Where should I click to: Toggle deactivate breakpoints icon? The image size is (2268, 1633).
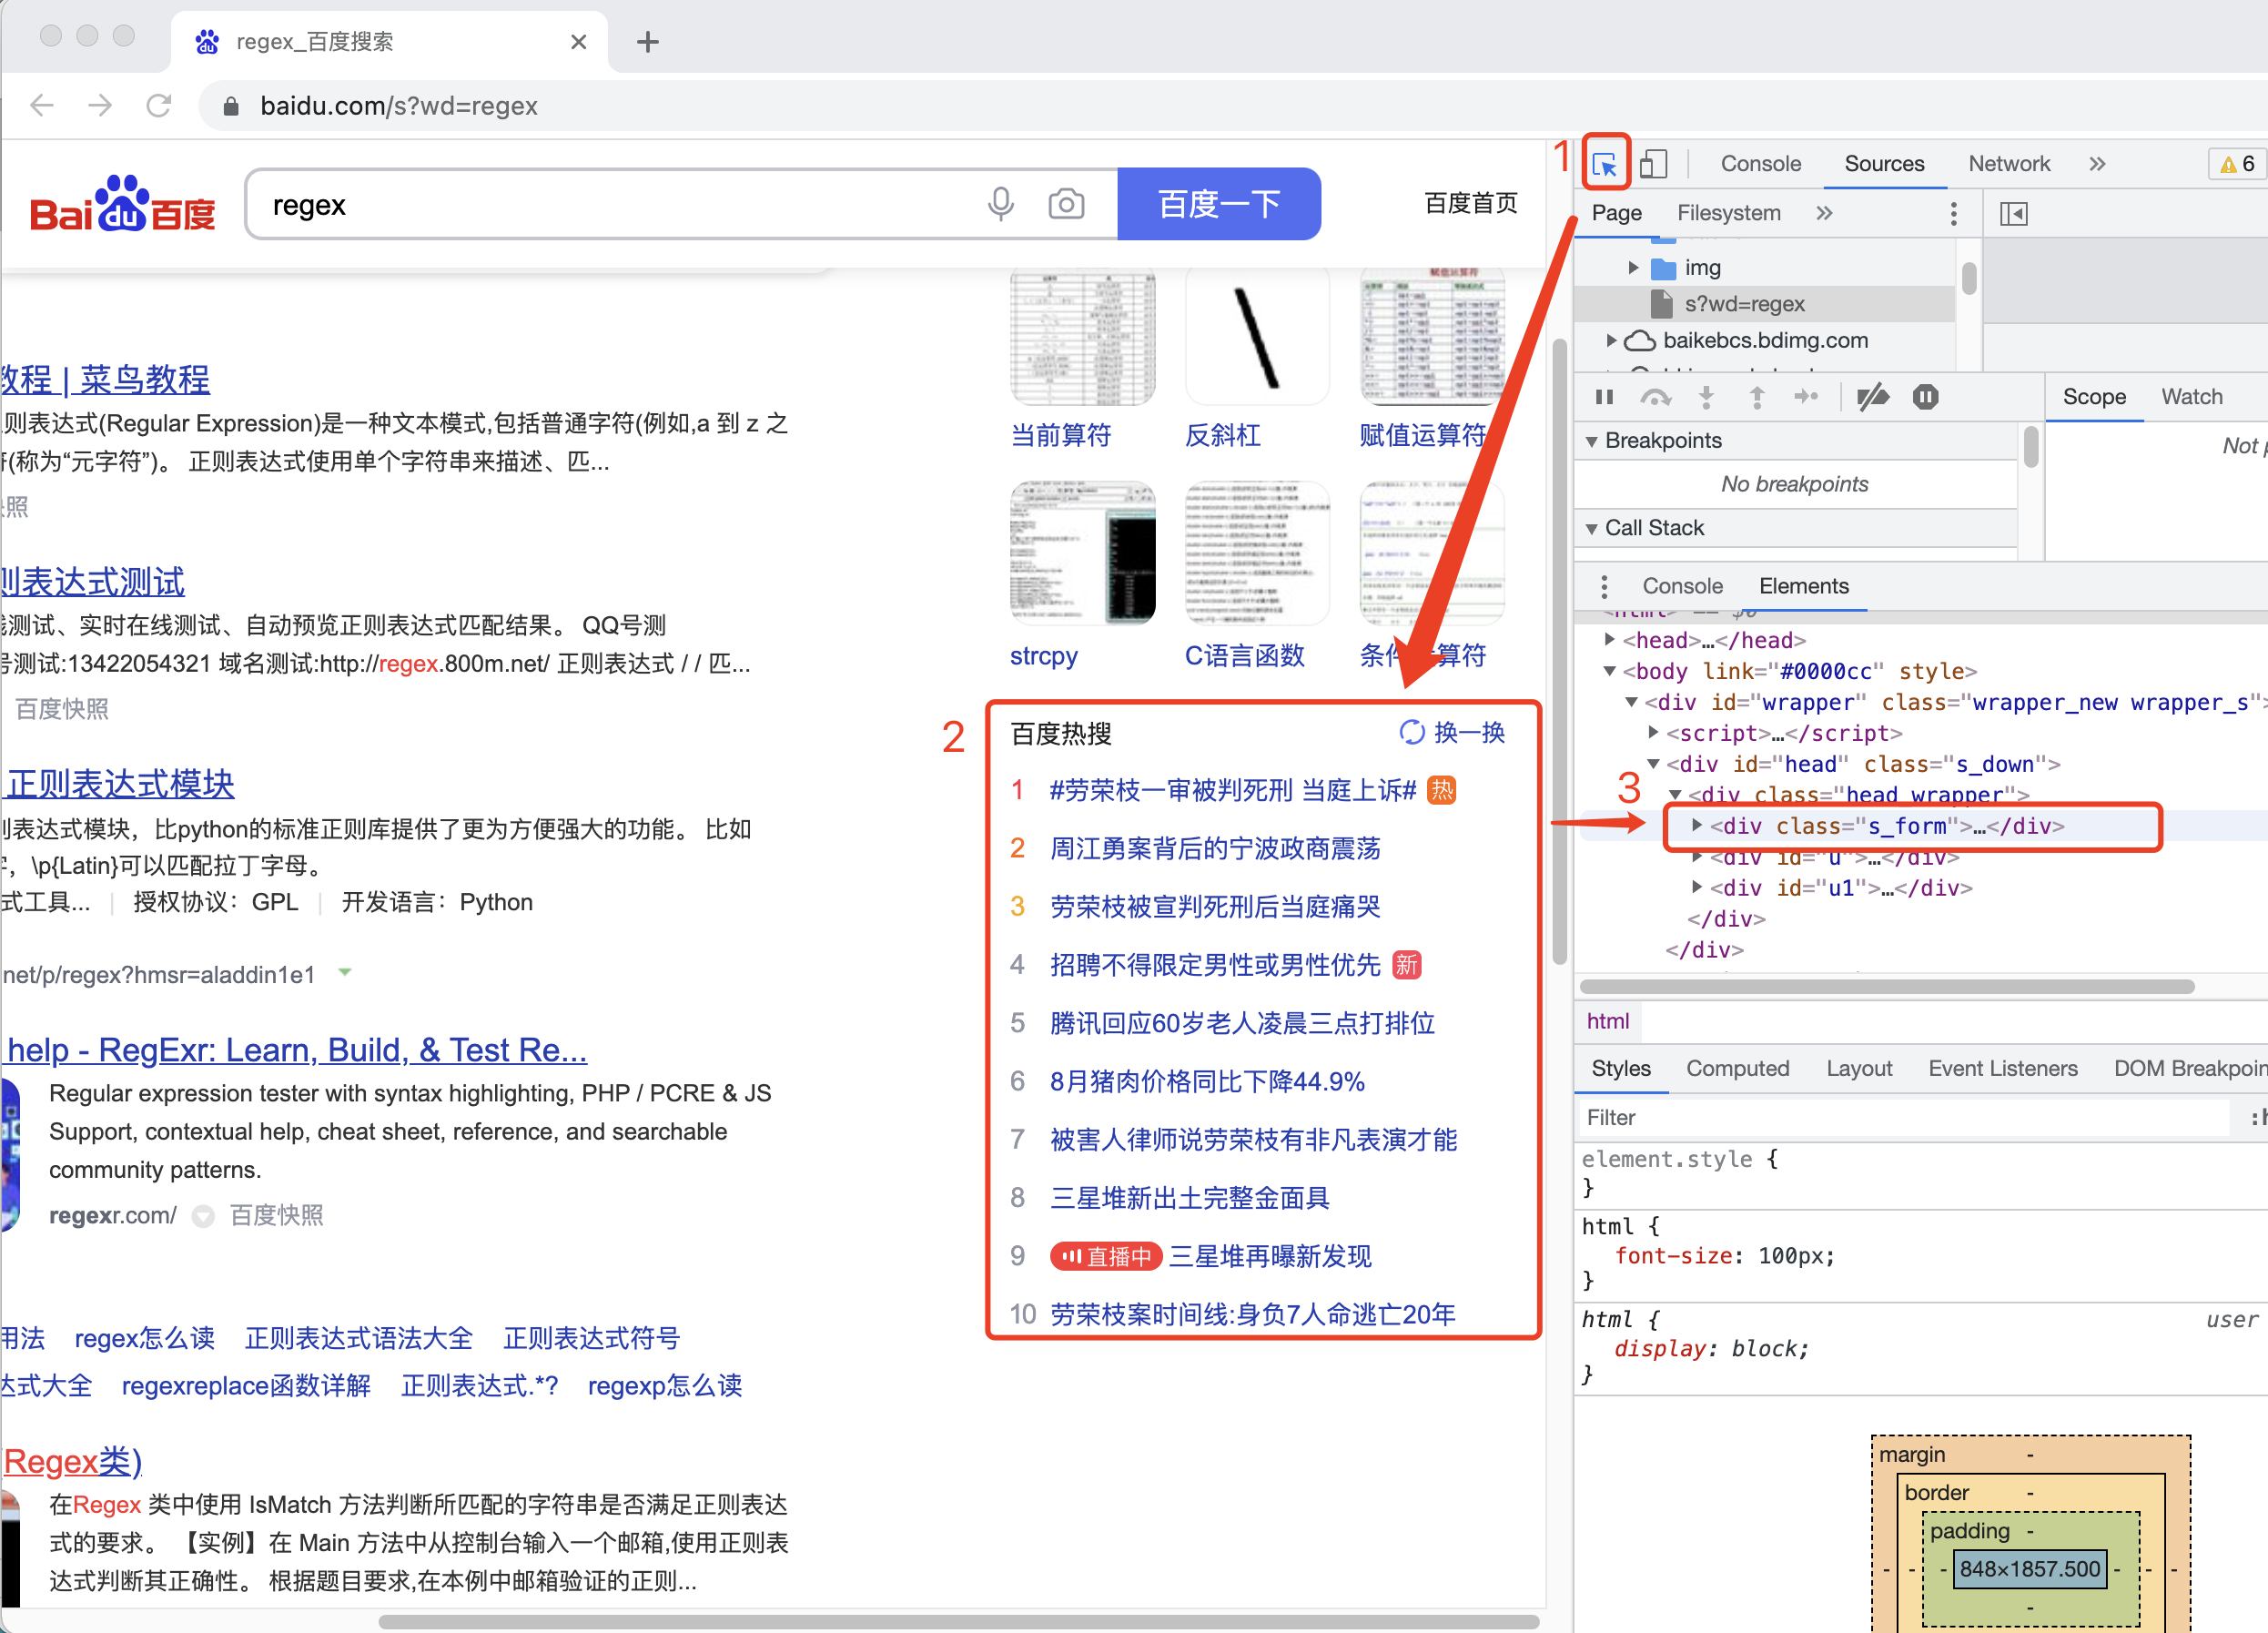1872,398
